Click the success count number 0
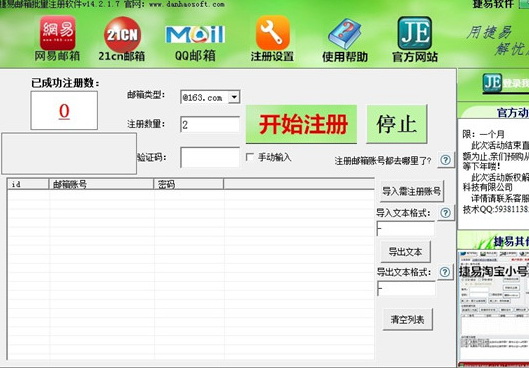Screen dimensions: 529x368 [64, 111]
